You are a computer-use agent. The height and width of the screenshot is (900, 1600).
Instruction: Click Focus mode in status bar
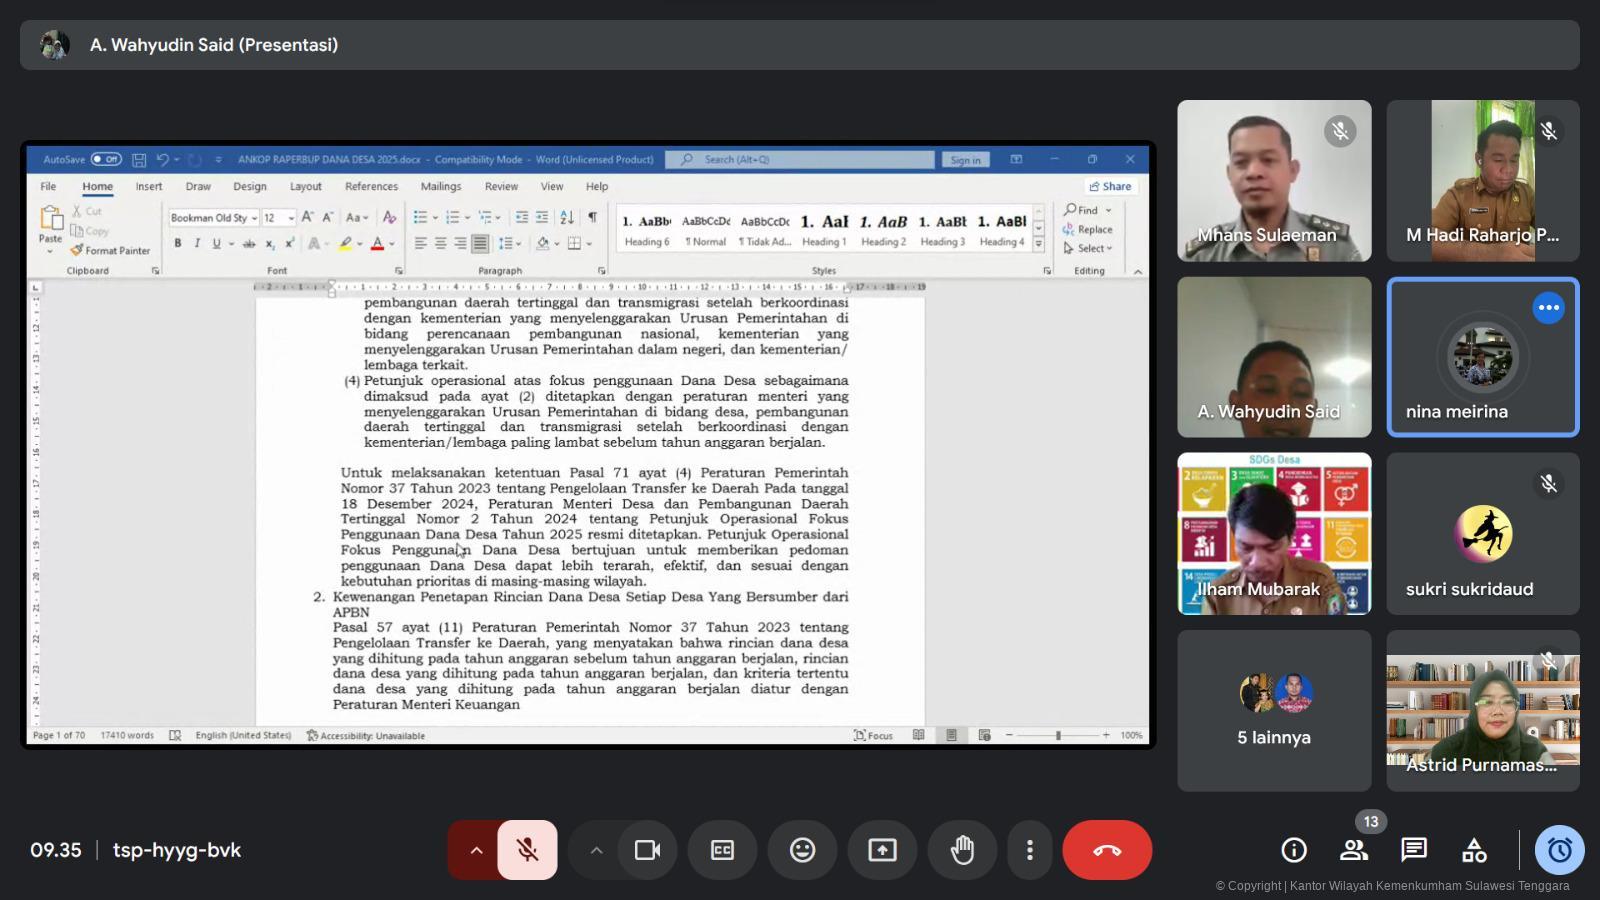coord(873,735)
